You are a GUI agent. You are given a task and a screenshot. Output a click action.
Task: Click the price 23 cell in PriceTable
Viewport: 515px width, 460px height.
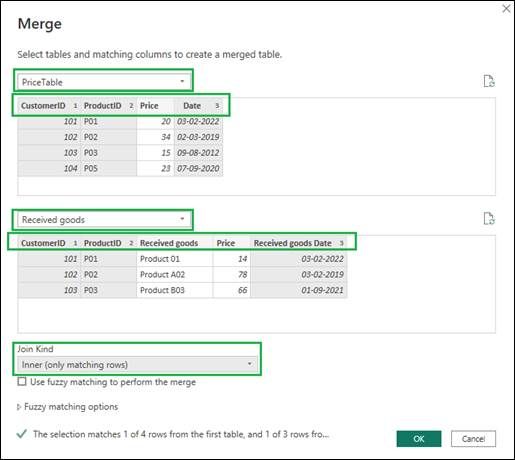click(155, 168)
